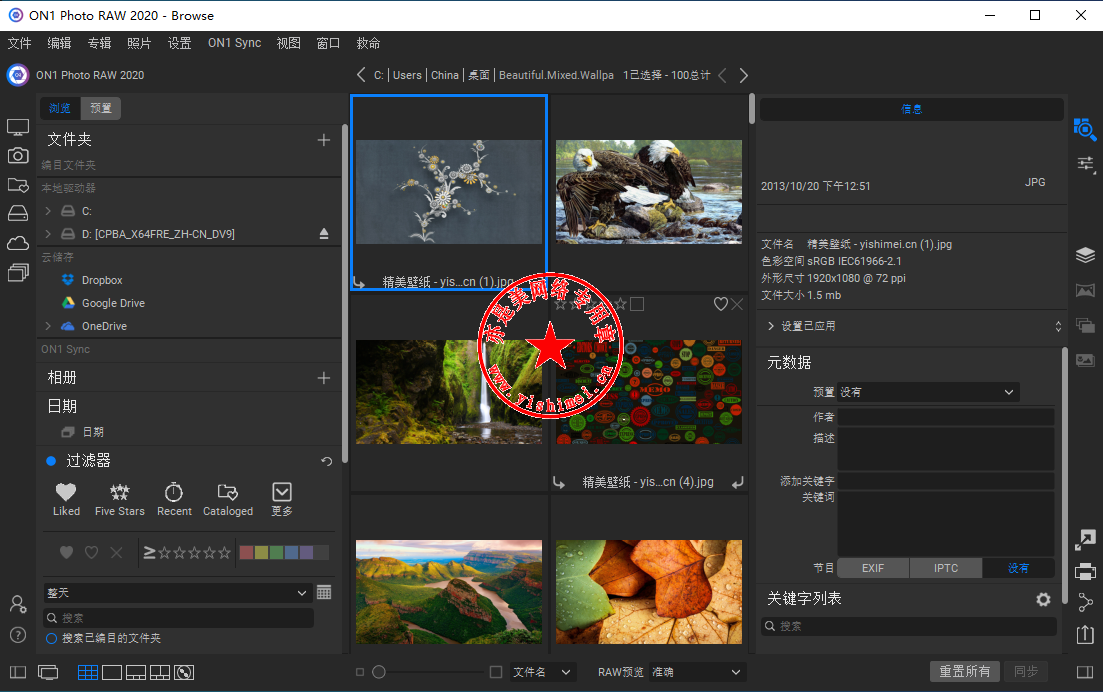Switch to the 预置 tab
This screenshot has height=692, width=1103.
[101, 108]
